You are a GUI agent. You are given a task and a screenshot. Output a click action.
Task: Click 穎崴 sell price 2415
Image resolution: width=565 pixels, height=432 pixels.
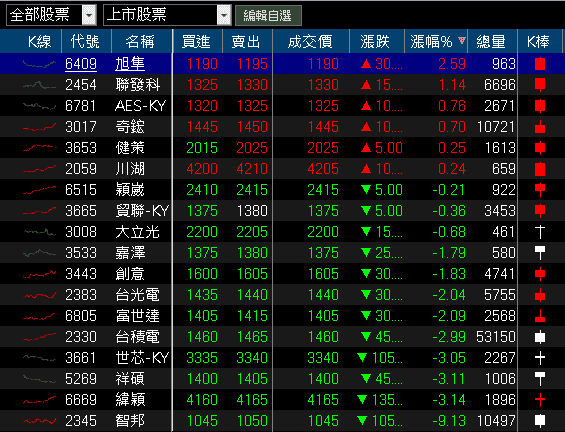[x=252, y=190]
